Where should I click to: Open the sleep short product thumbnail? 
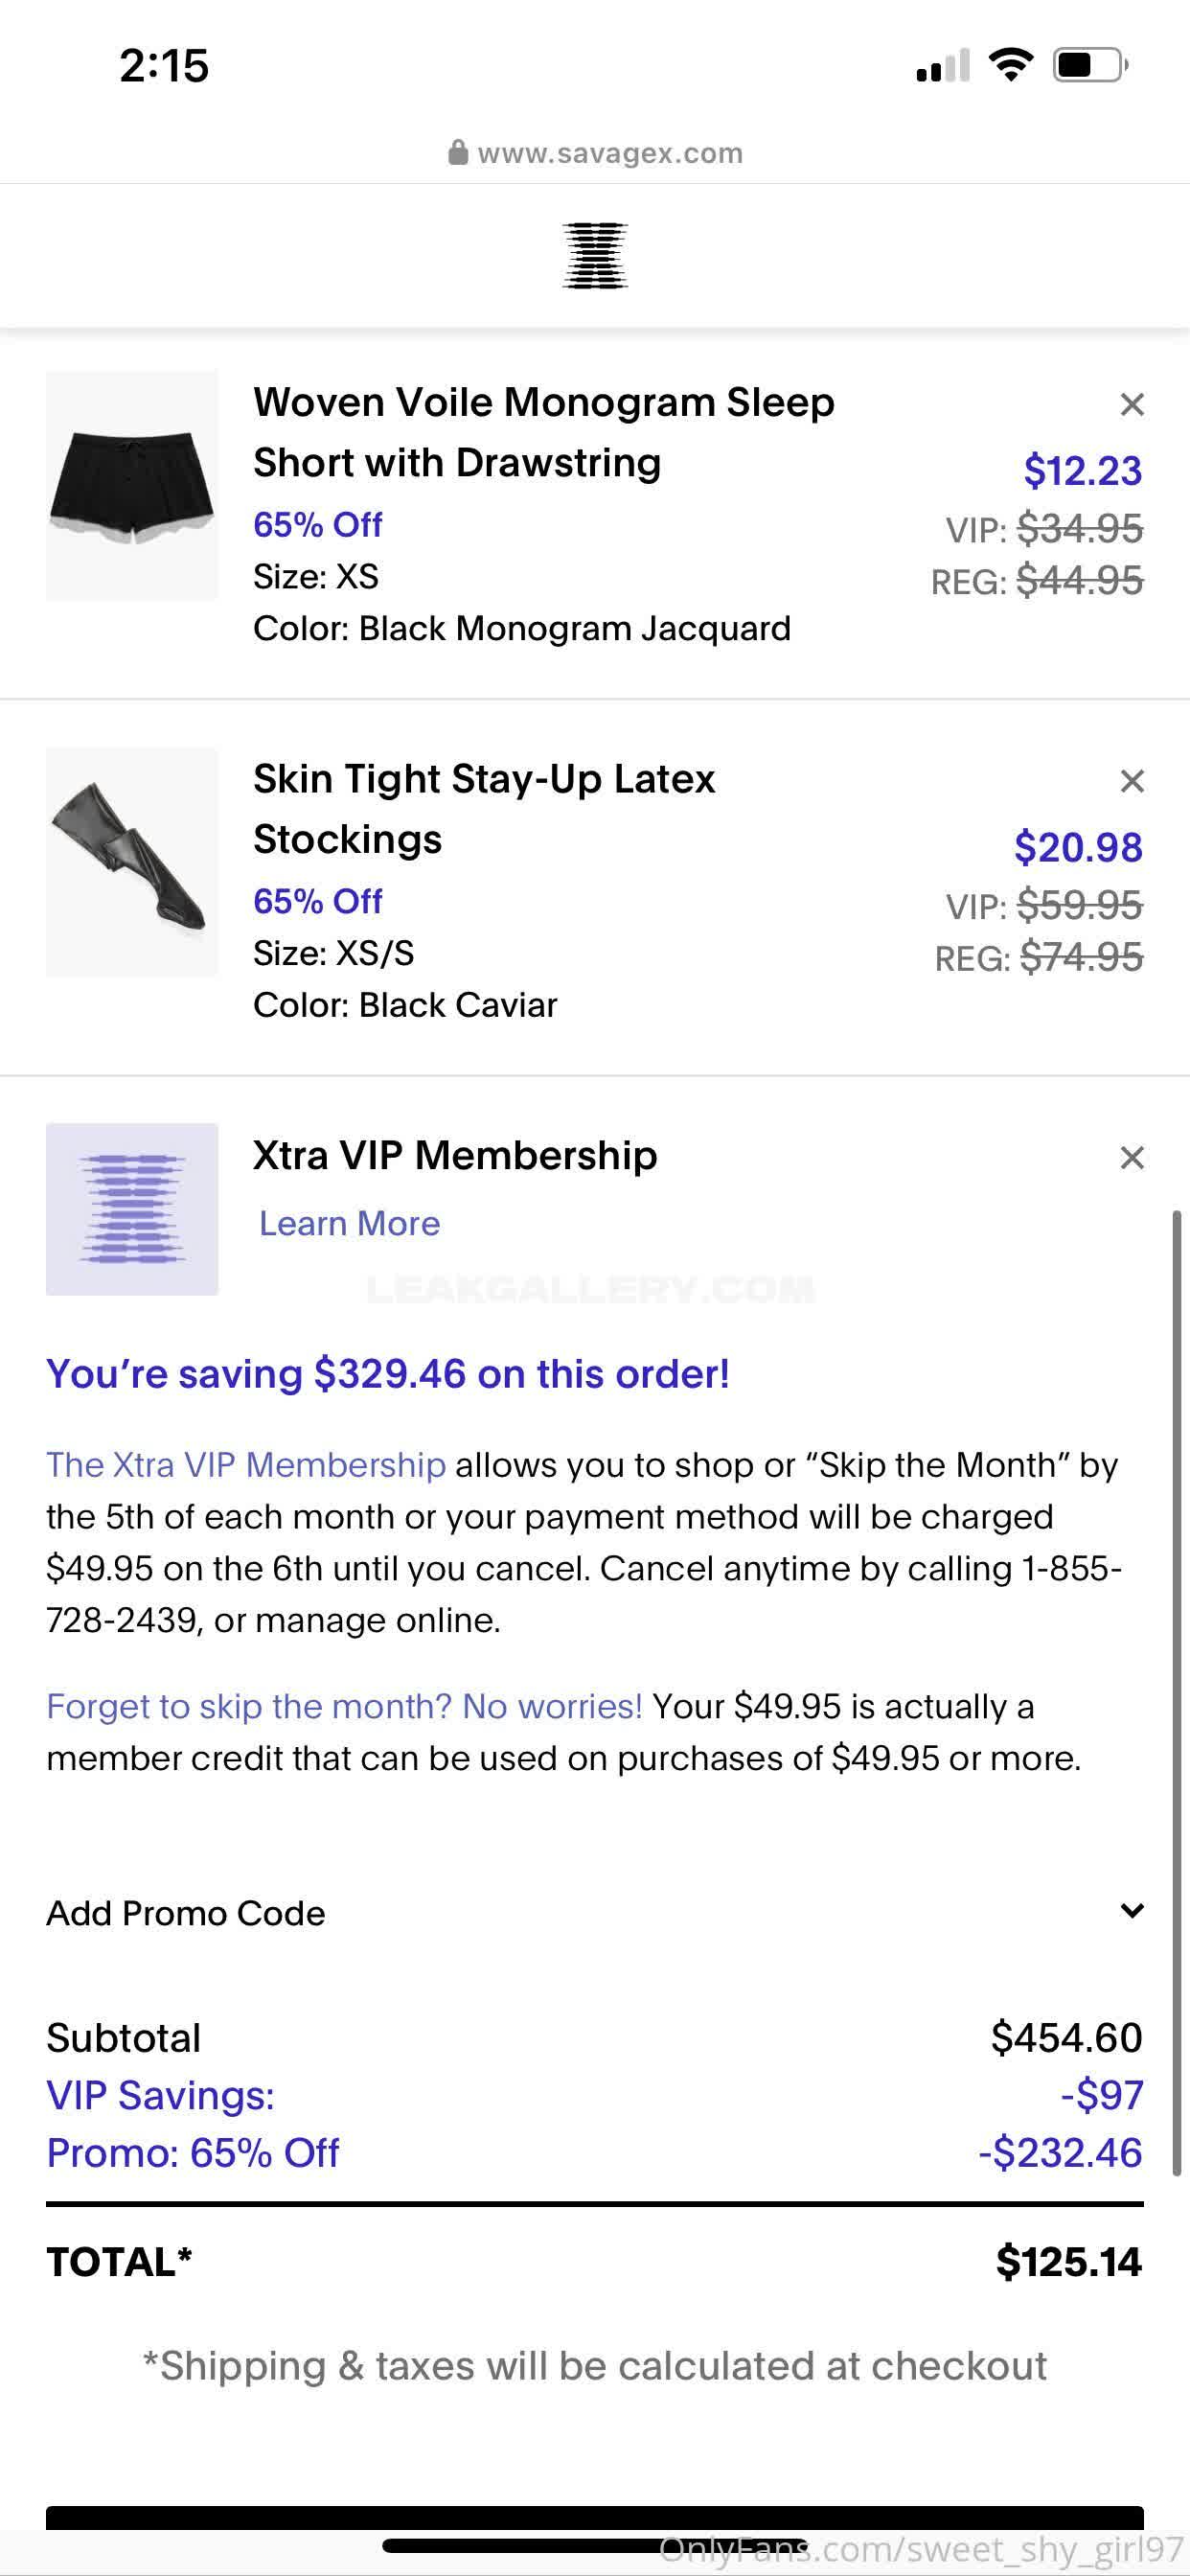[132, 486]
